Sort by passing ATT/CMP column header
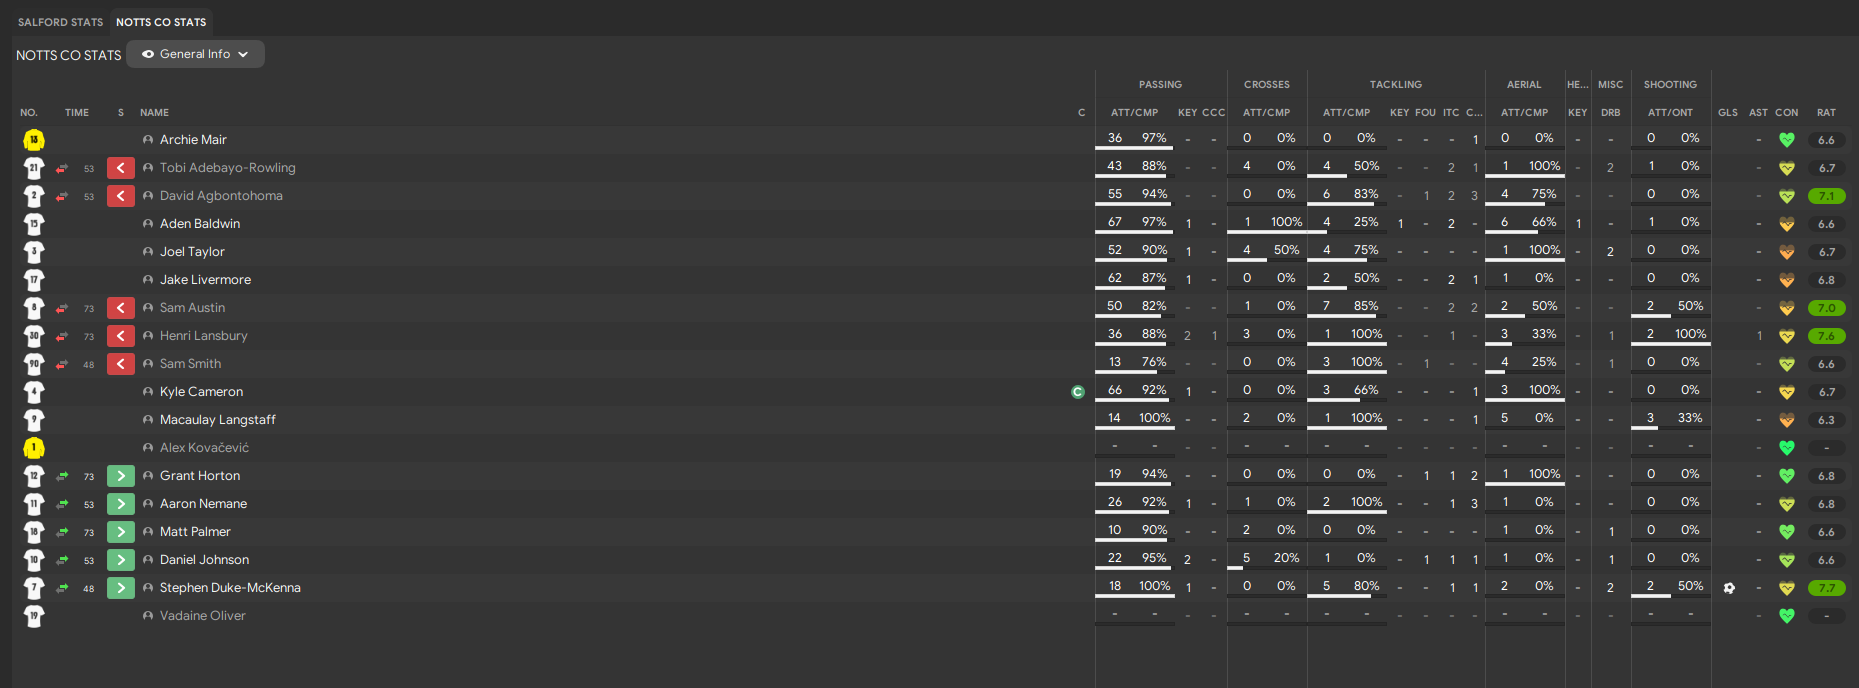Viewport: 1859px width, 688px height. click(x=1134, y=113)
